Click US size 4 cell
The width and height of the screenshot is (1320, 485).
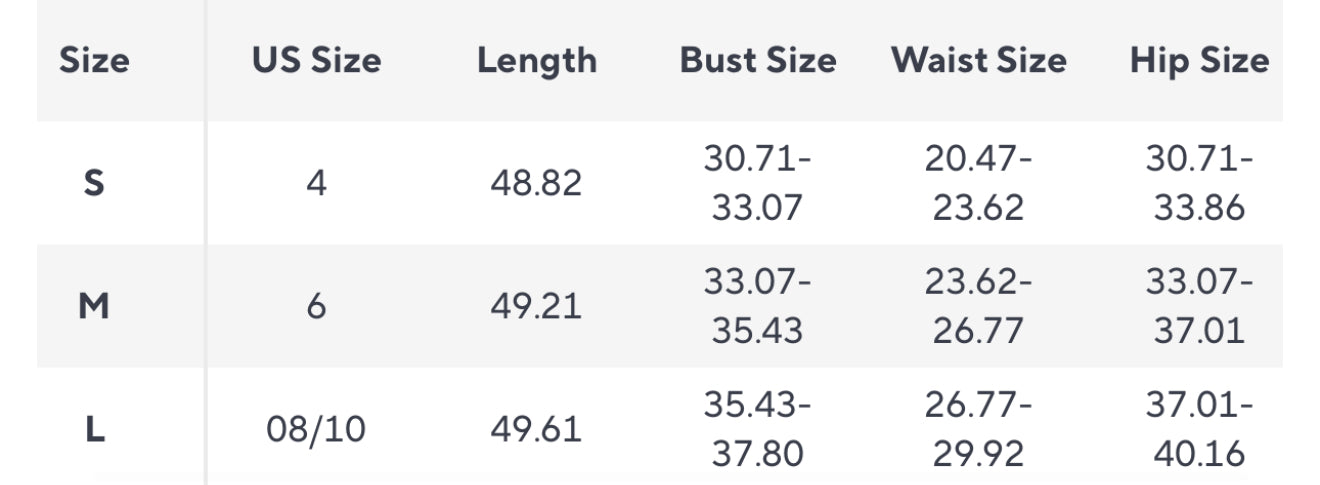pyautogui.click(x=316, y=184)
